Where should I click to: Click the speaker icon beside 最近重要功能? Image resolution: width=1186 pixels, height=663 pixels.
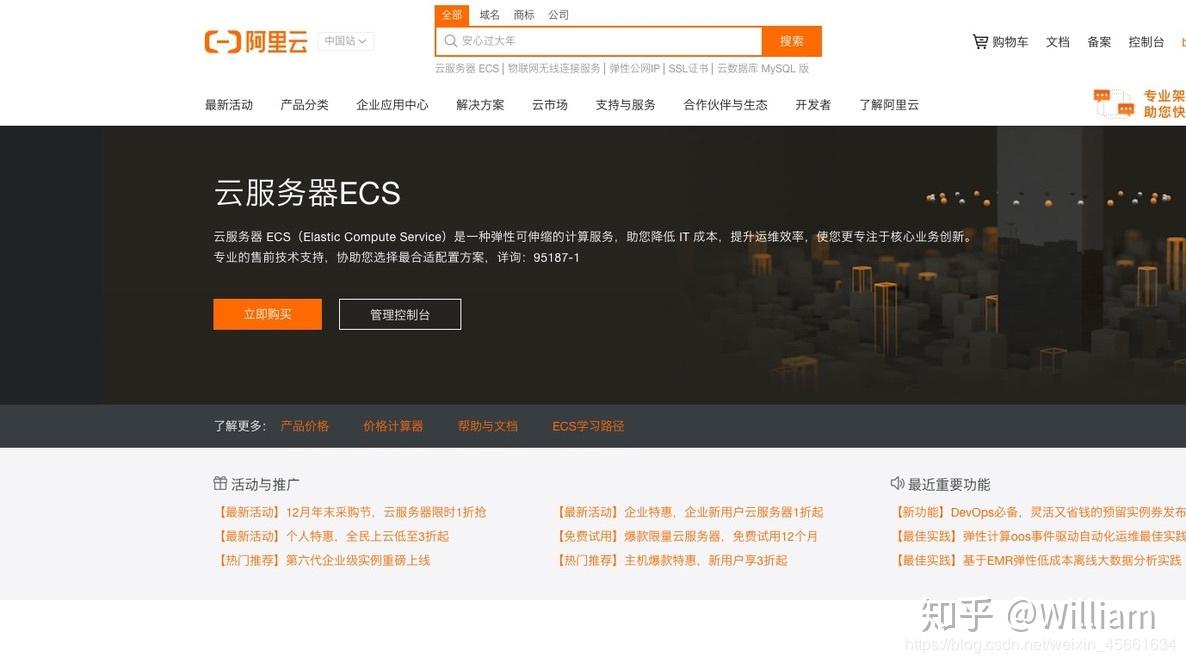tap(897, 483)
